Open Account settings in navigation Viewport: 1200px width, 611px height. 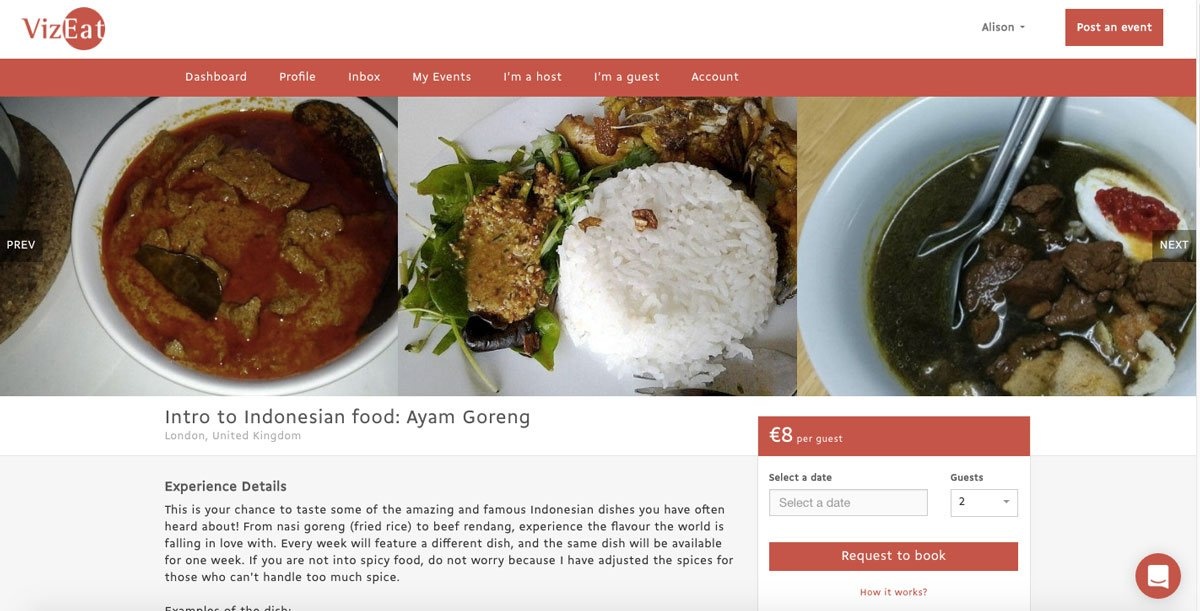tap(715, 77)
